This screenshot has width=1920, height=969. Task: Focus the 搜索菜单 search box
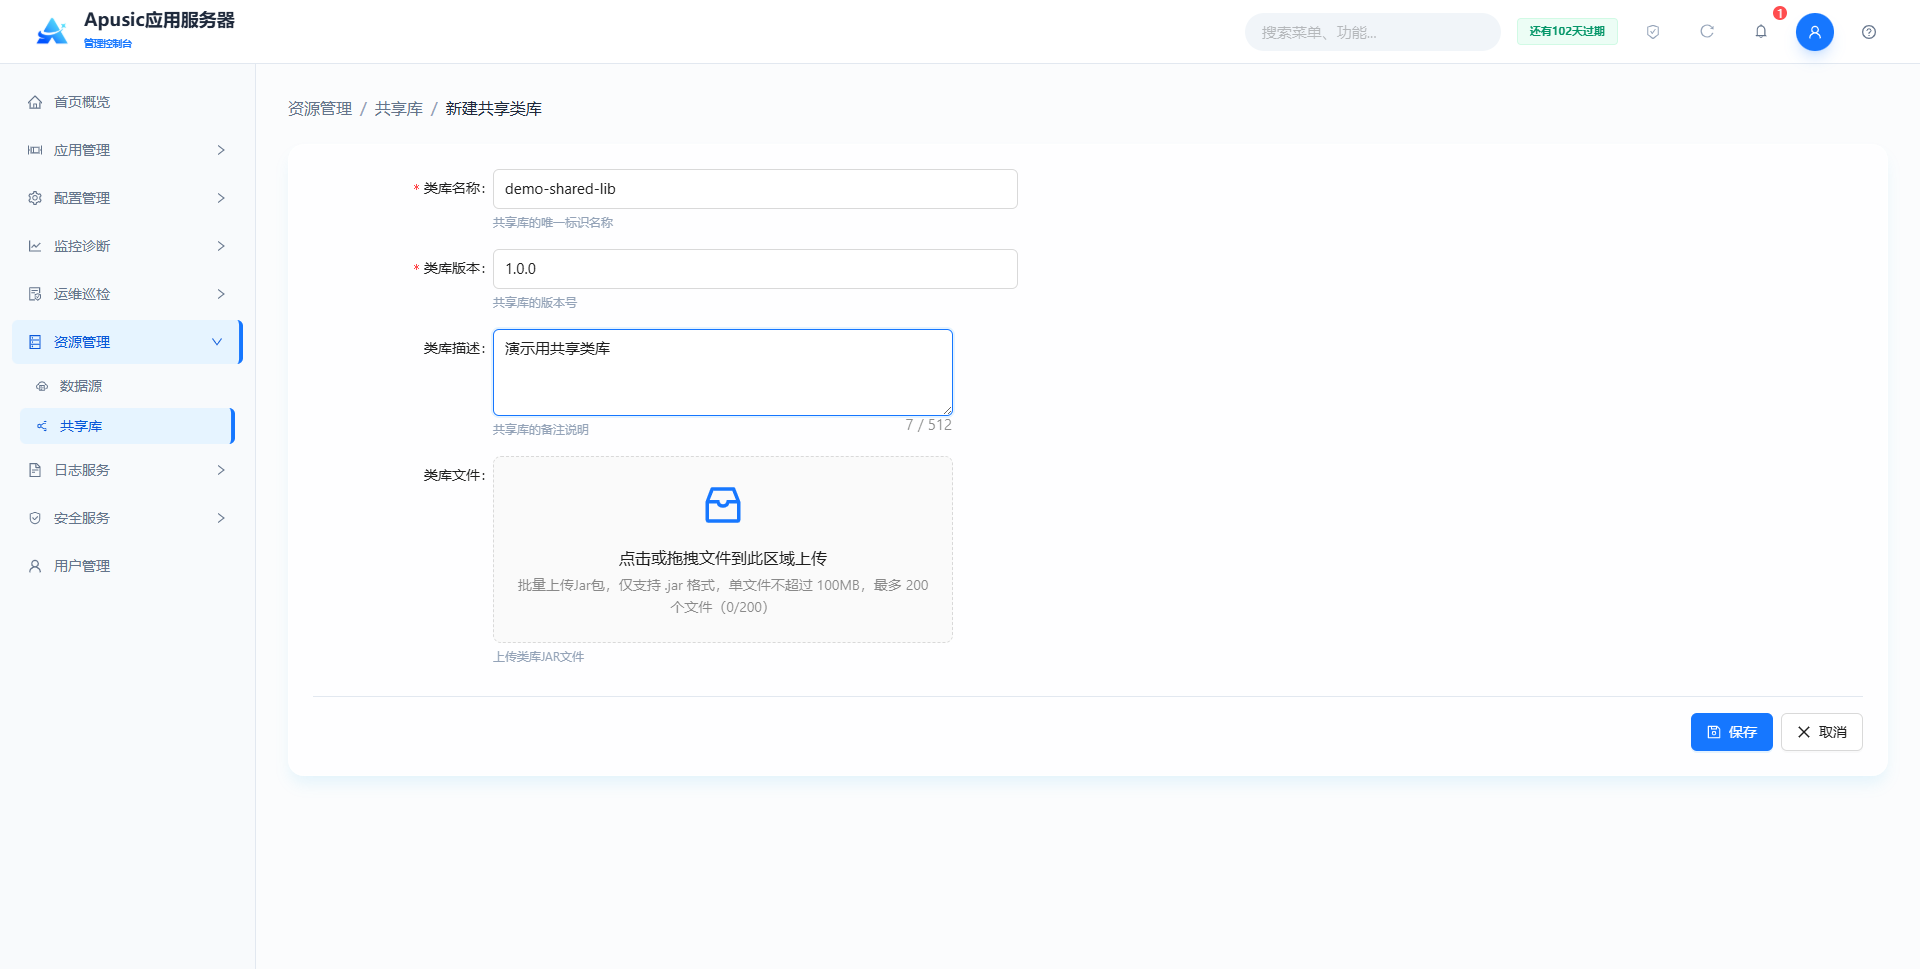point(1372,32)
